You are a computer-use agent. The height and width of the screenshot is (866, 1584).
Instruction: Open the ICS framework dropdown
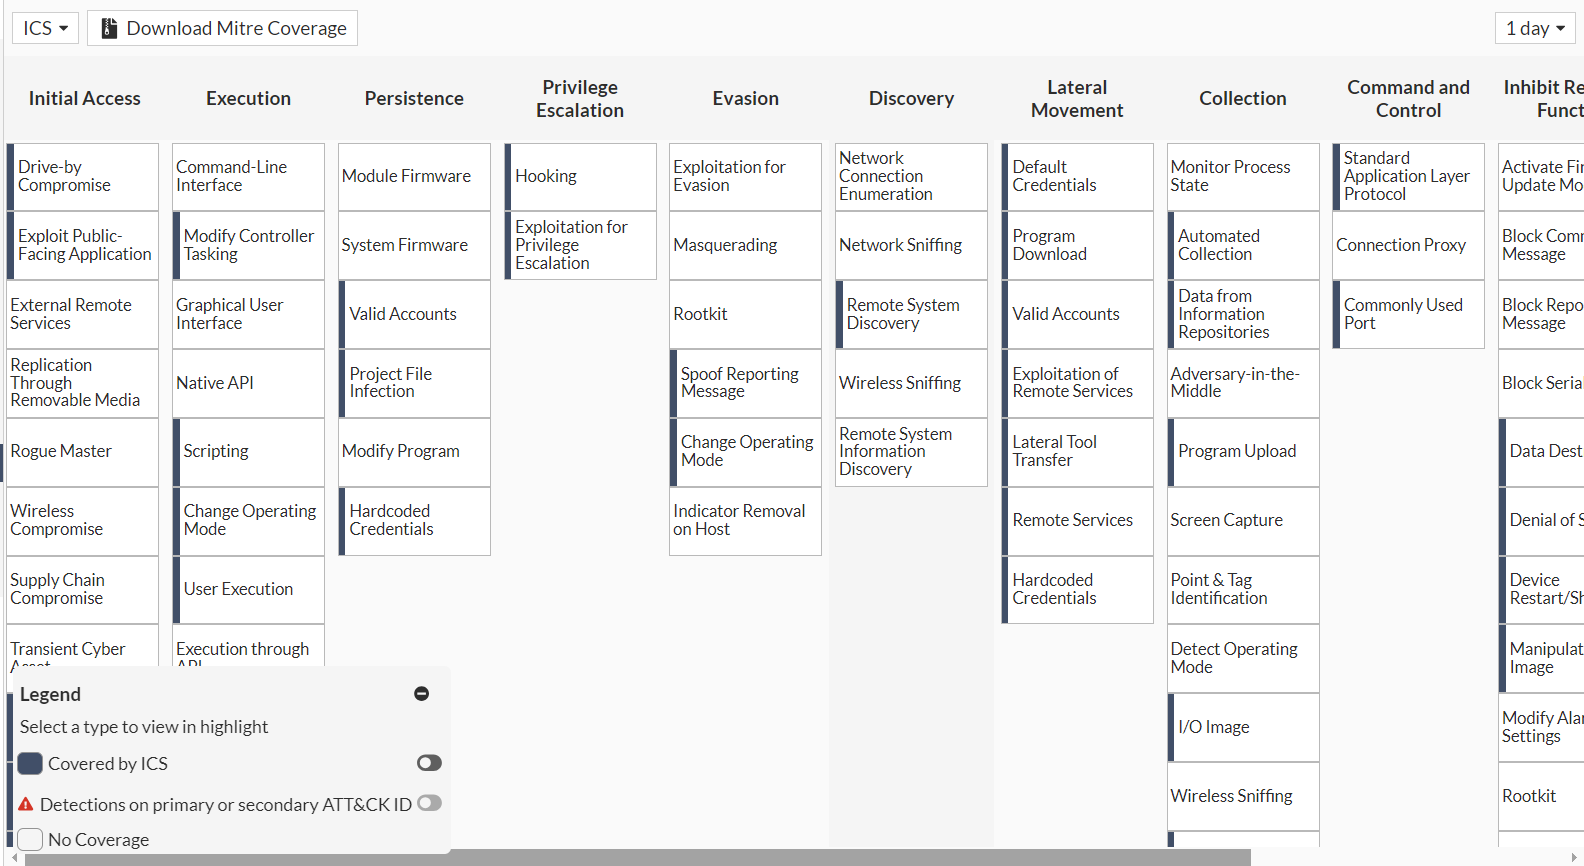pos(45,28)
